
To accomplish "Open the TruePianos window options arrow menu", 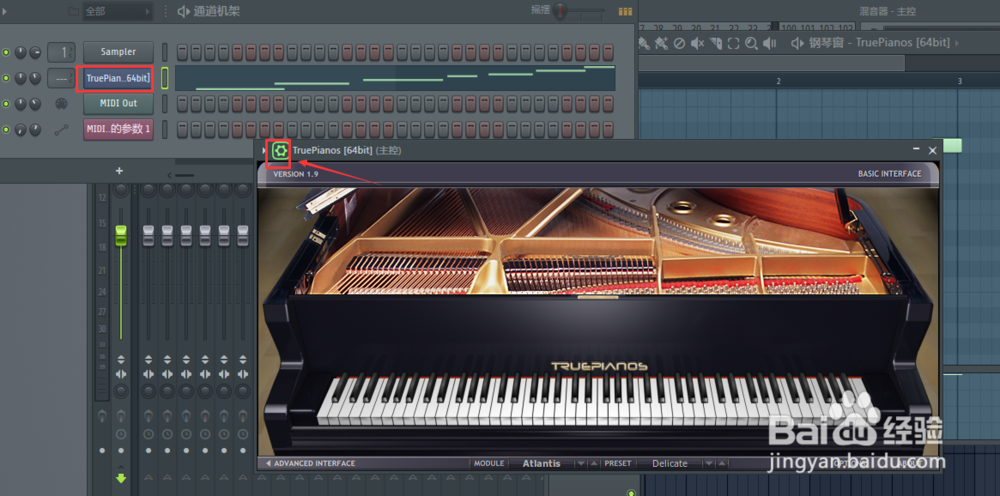I will [264, 150].
